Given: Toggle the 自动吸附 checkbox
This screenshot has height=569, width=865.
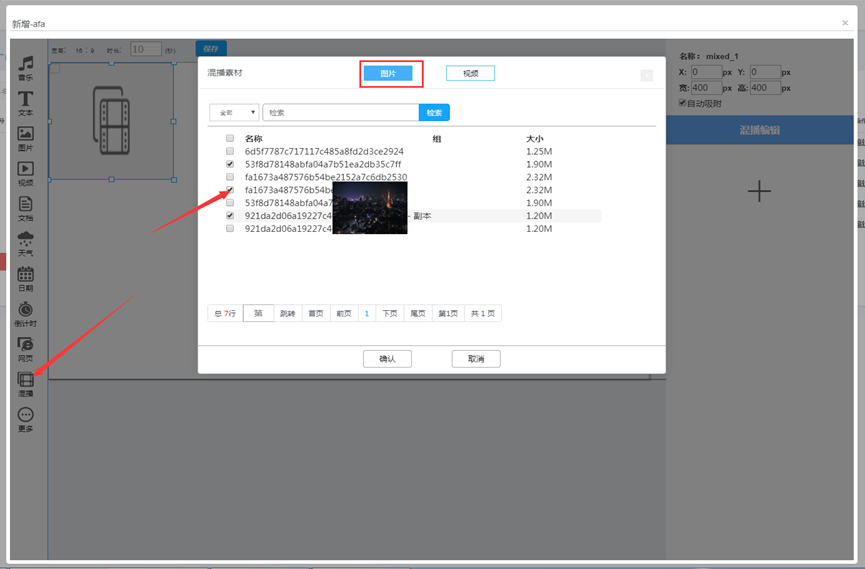Looking at the screenshot, I should (683, 103).
